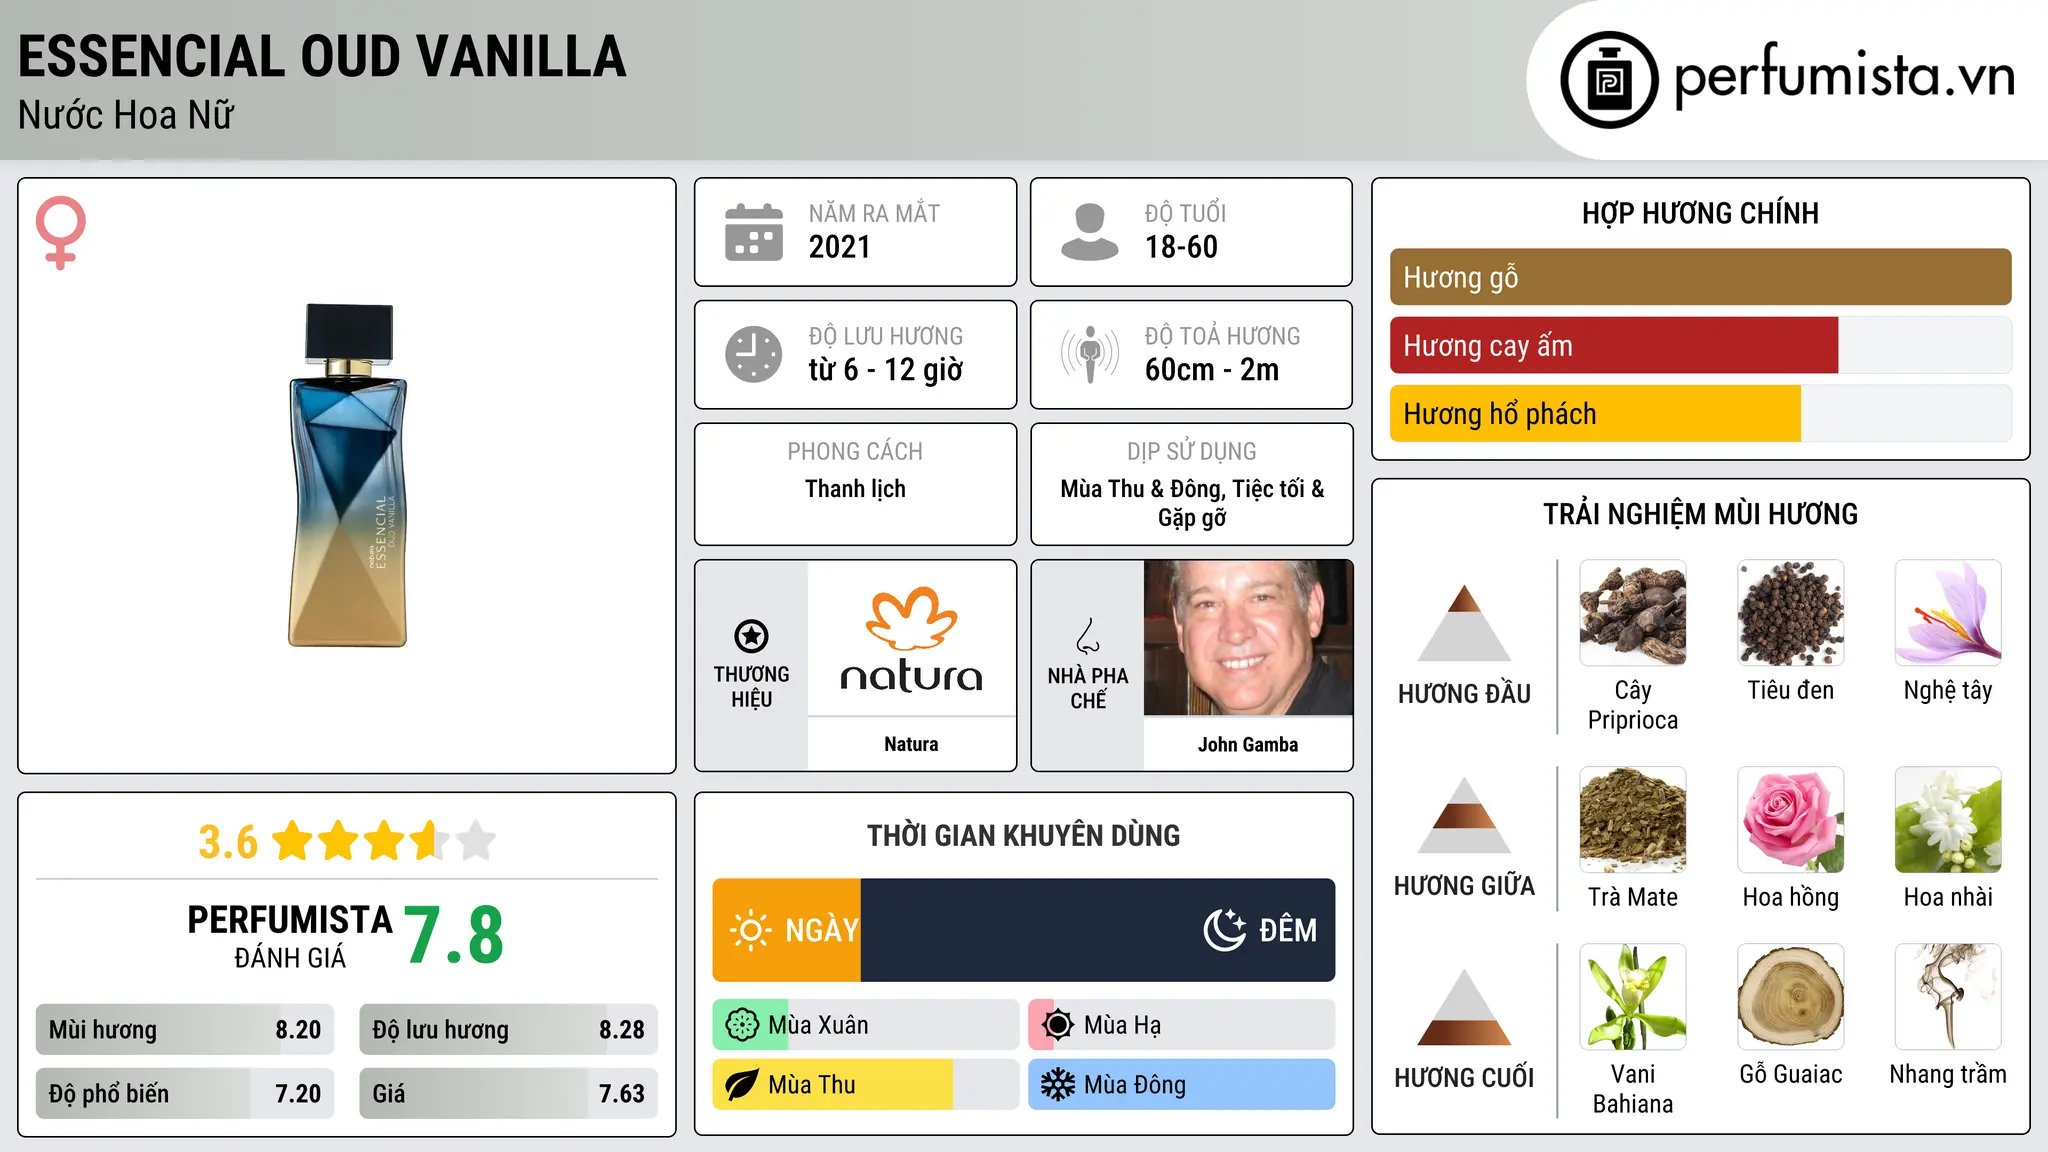Select the Trà Mate note image
Image resolution: width=2048 pixels, height=1152 pixels.
1633,820
